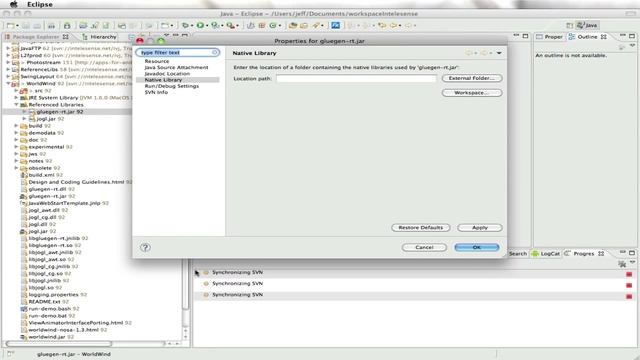Viewport: 640px width, 360px height.
Task: Select Run/Debug Settings in properties list
Action: pyautogui.click(x=172, y=86)
